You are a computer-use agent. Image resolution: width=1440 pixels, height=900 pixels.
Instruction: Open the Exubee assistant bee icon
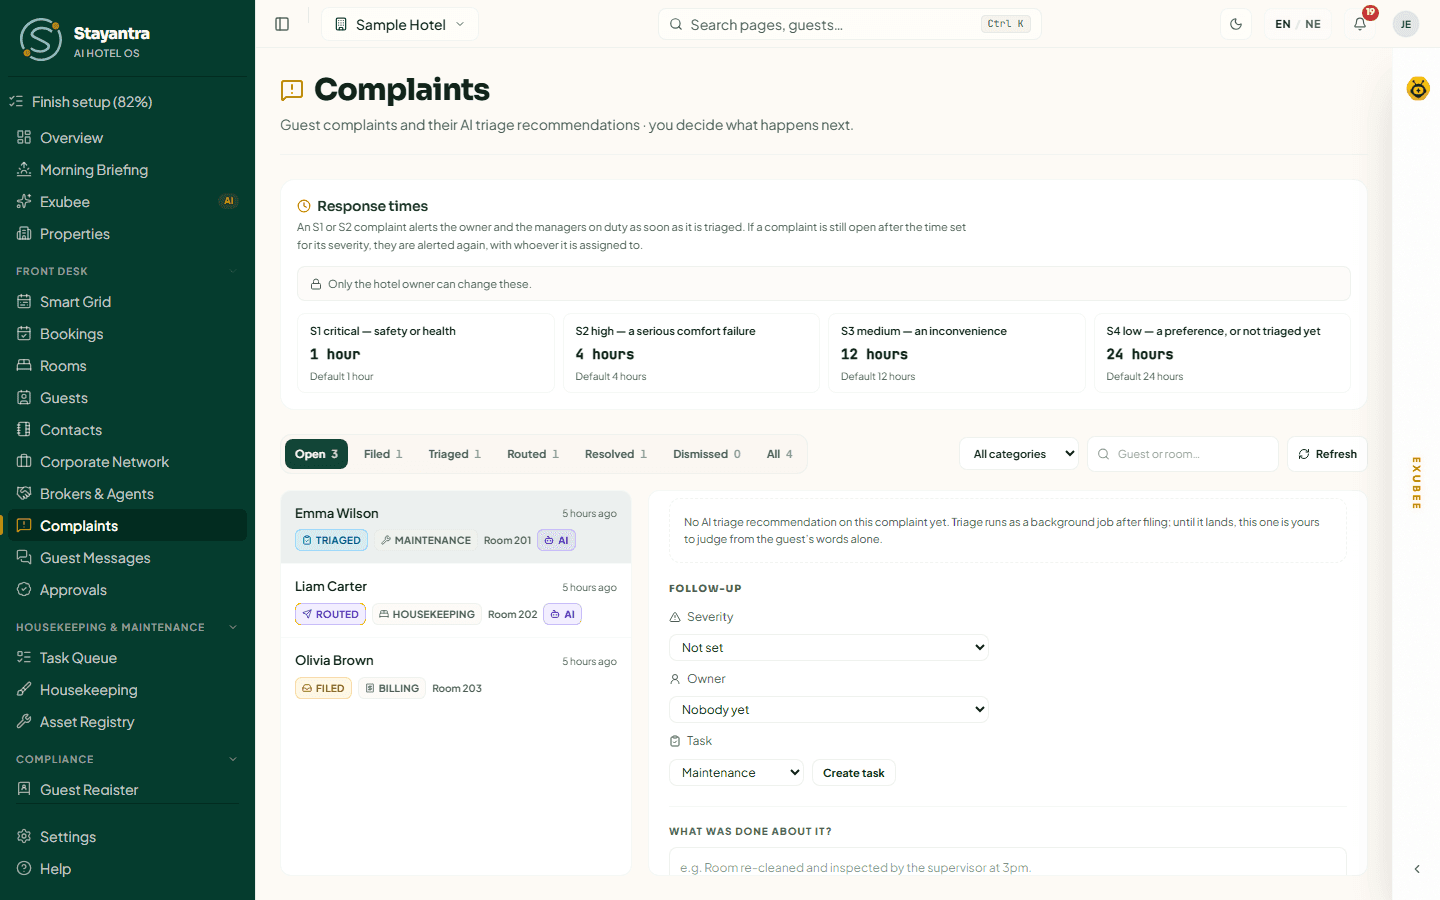pos(1418,89)
